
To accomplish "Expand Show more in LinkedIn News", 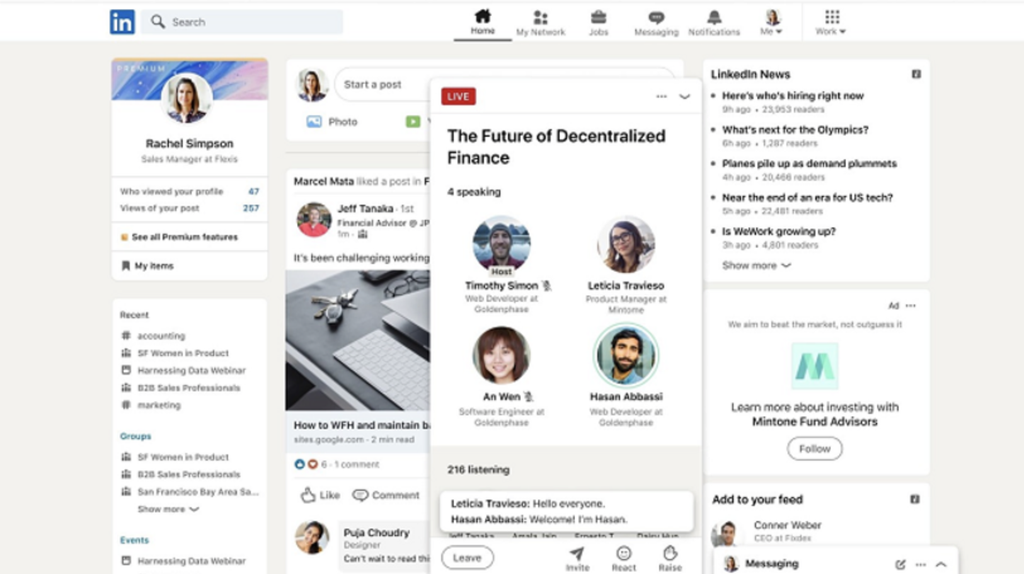I will (x=756, y=266).
